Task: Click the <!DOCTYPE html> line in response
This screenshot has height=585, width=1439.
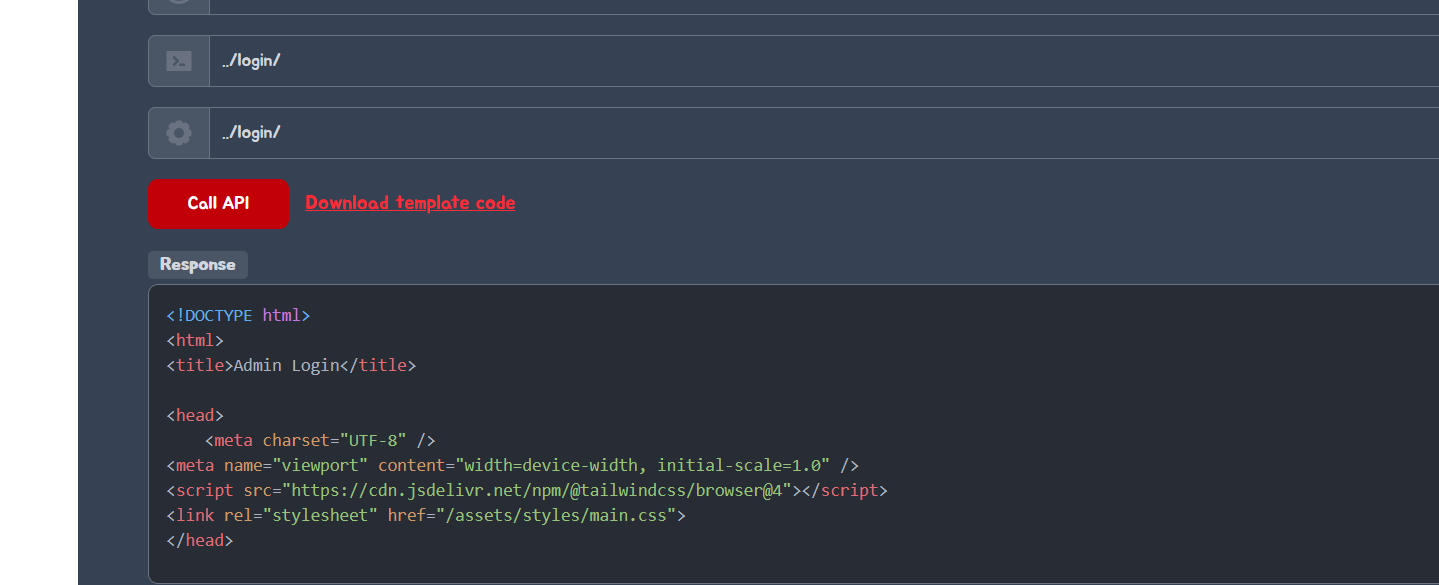Action: click(238, 315)
